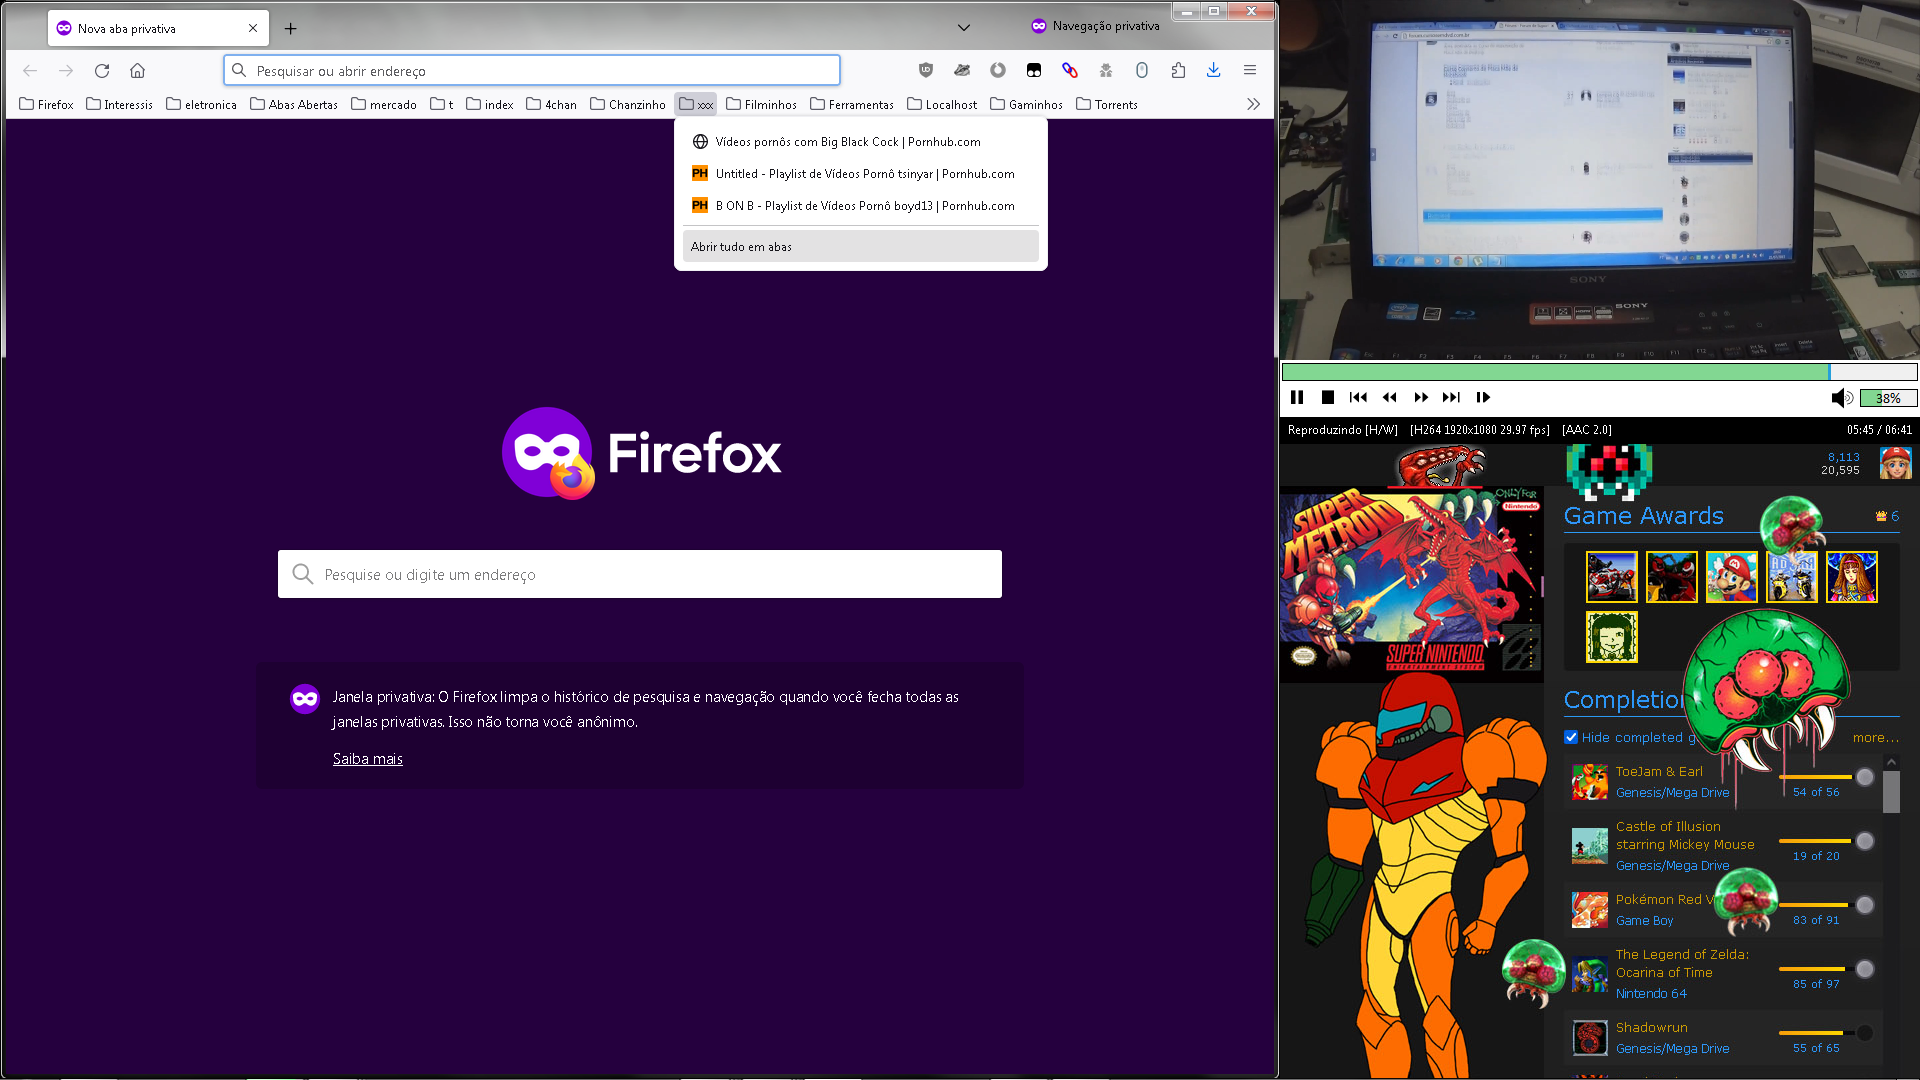Click the green video seek progress bar
The height and width of the screenshot is (1080, 1920).
(x=1555, y=372)
